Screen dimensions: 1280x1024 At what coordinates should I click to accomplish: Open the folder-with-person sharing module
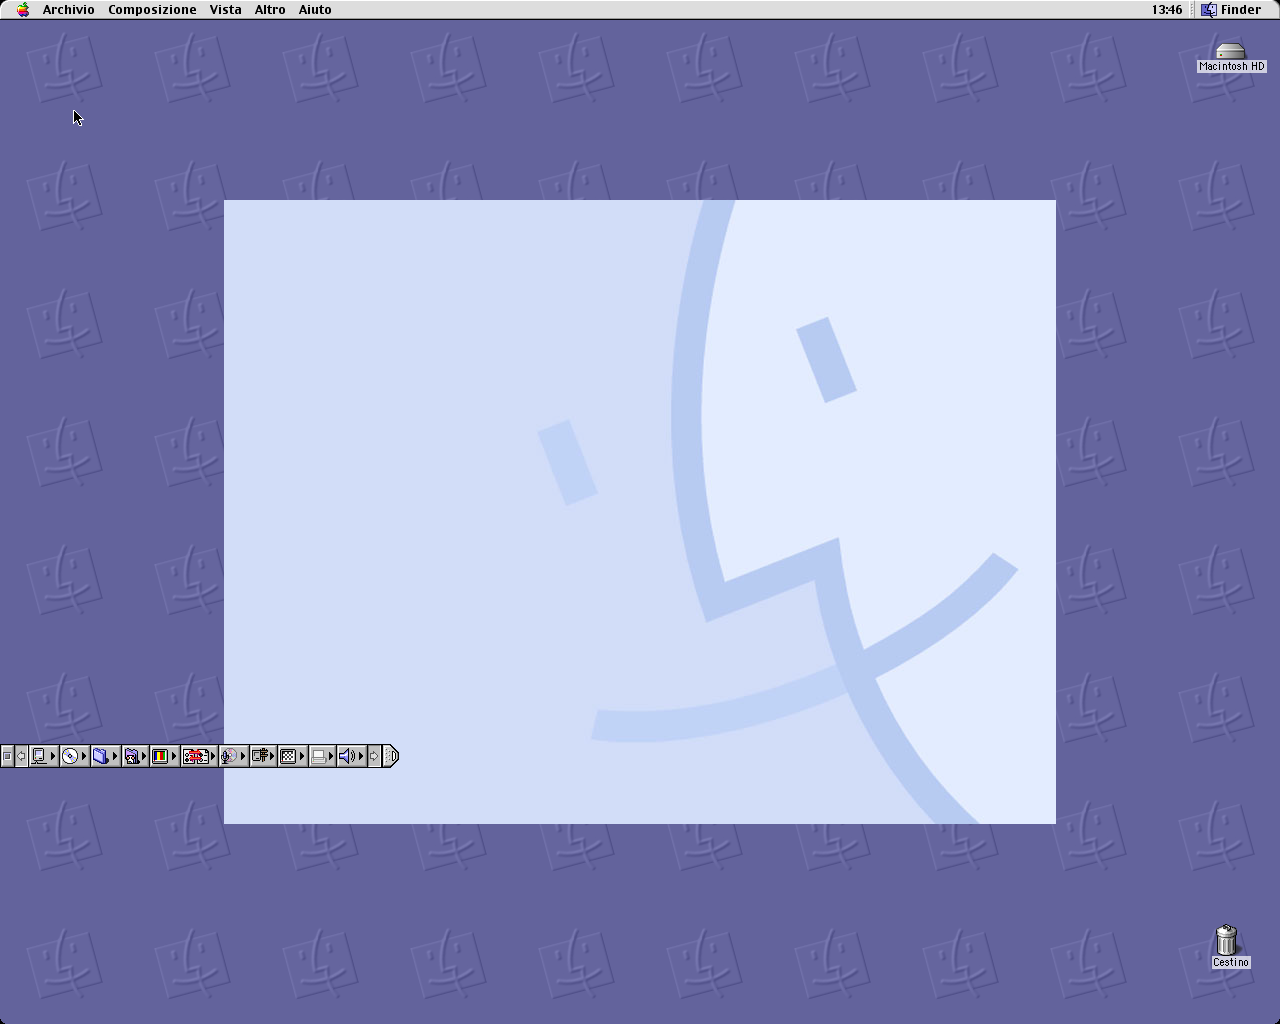(135, 756)
